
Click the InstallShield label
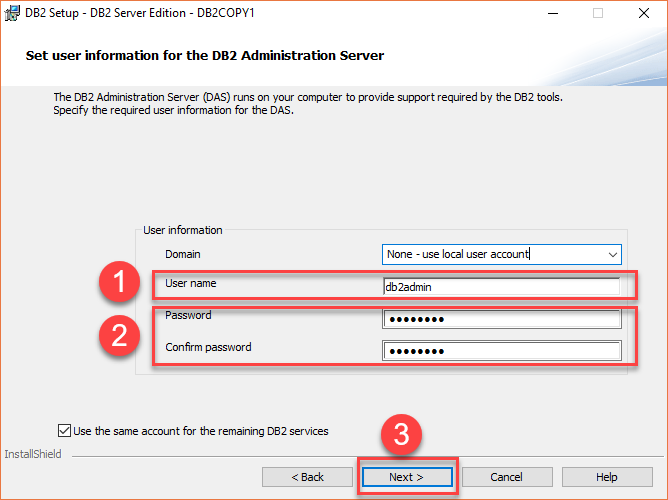[x=33, y=454]
